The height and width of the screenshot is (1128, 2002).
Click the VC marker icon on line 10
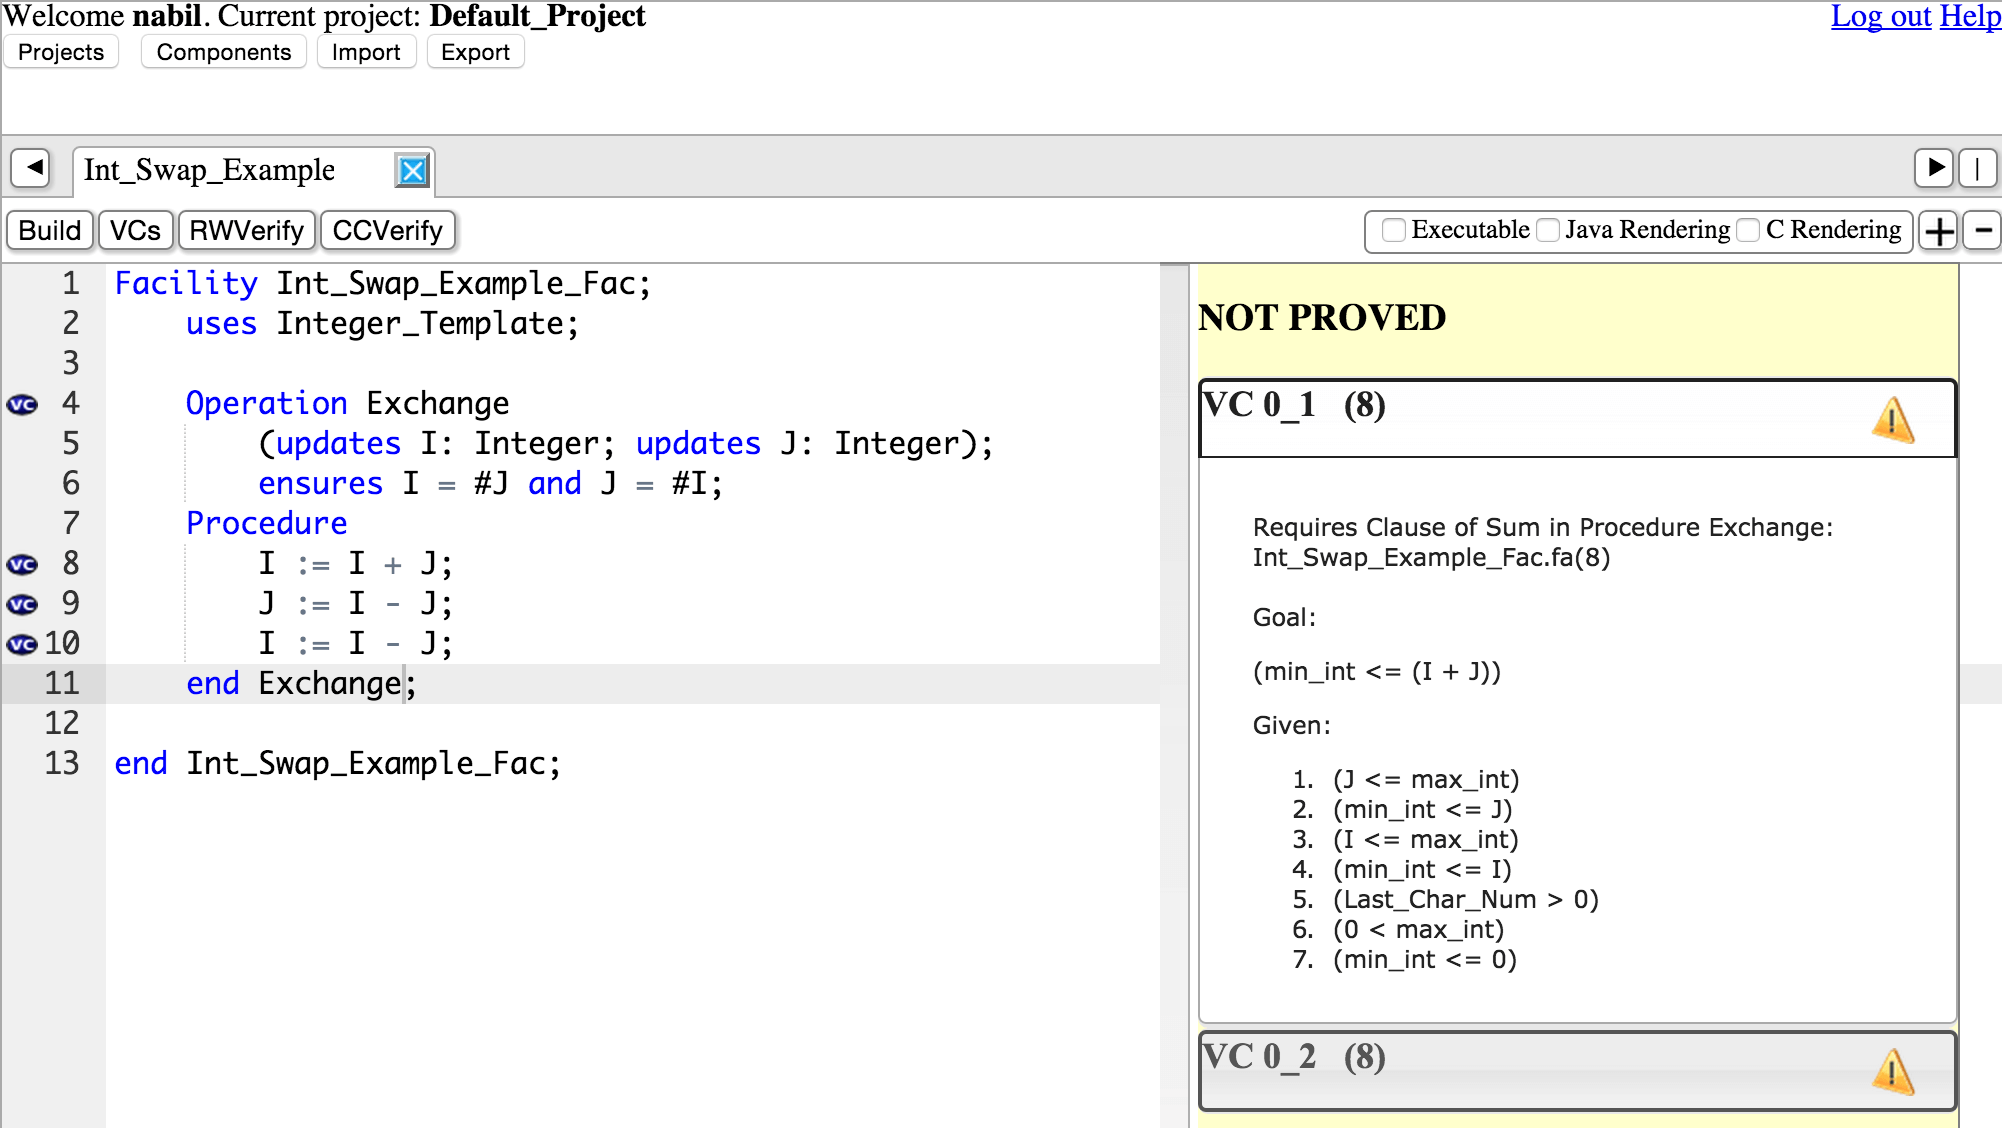[22, 644]
